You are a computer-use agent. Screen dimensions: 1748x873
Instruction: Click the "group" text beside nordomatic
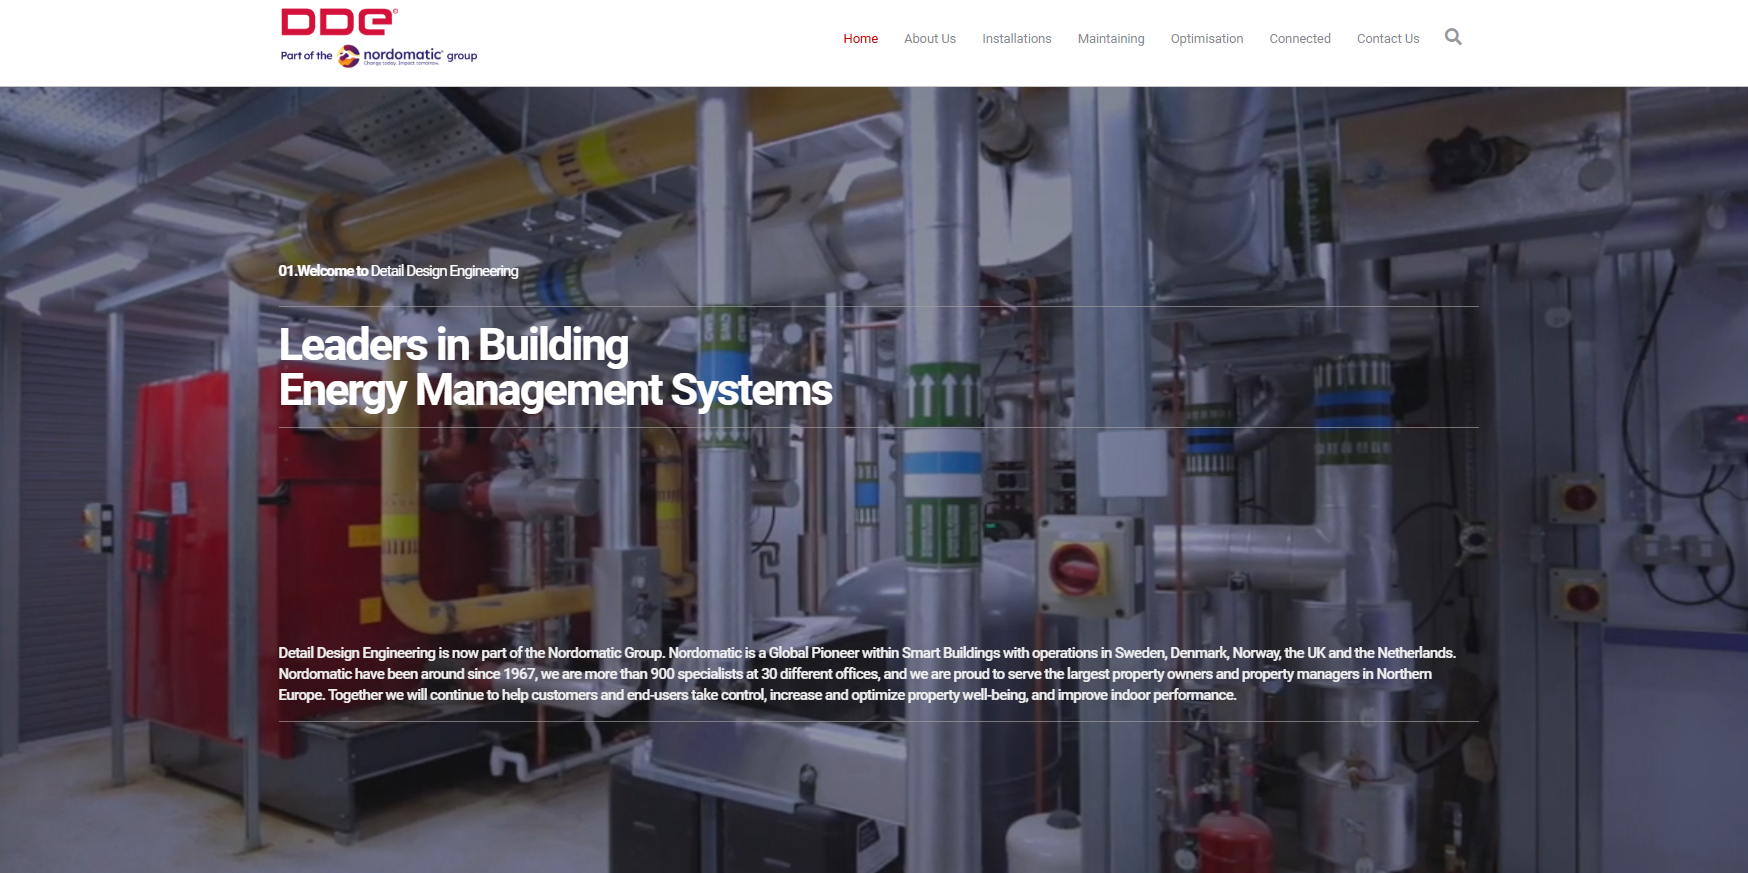[x=462, y=56]
